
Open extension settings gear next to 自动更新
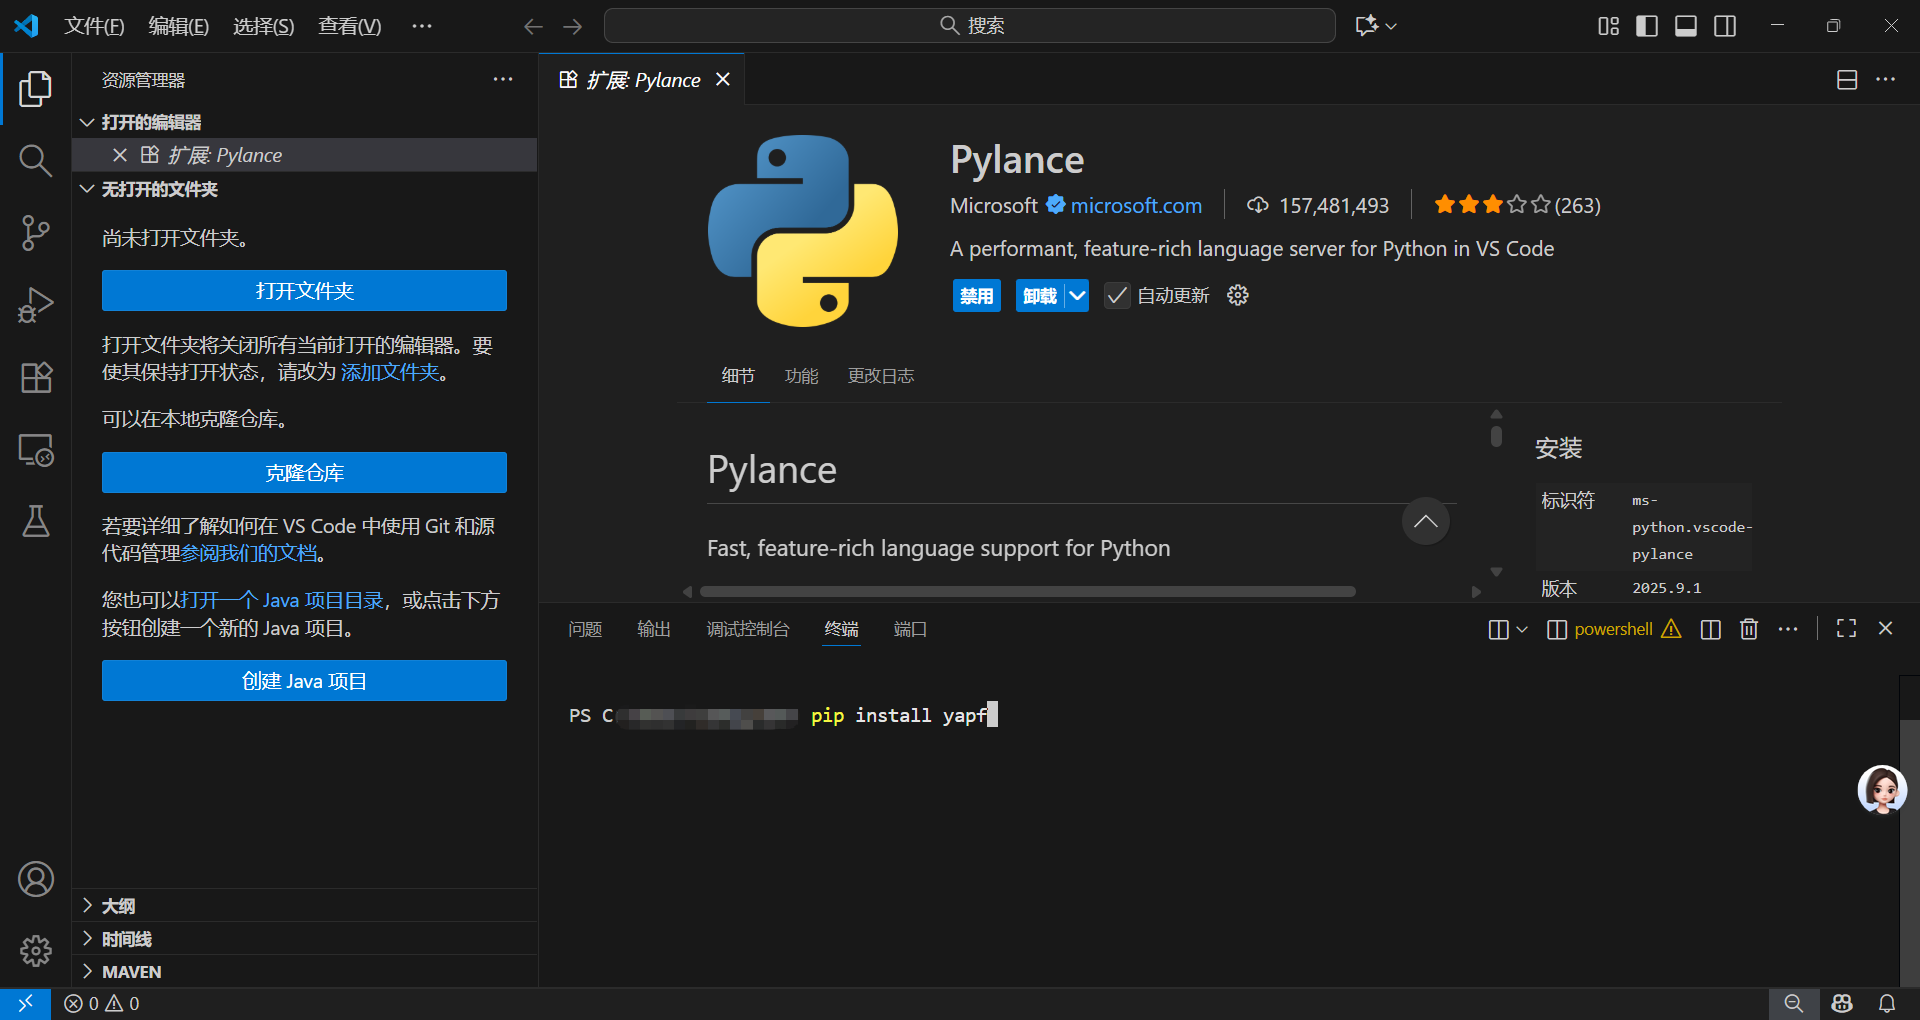(x=1238, y=295)
